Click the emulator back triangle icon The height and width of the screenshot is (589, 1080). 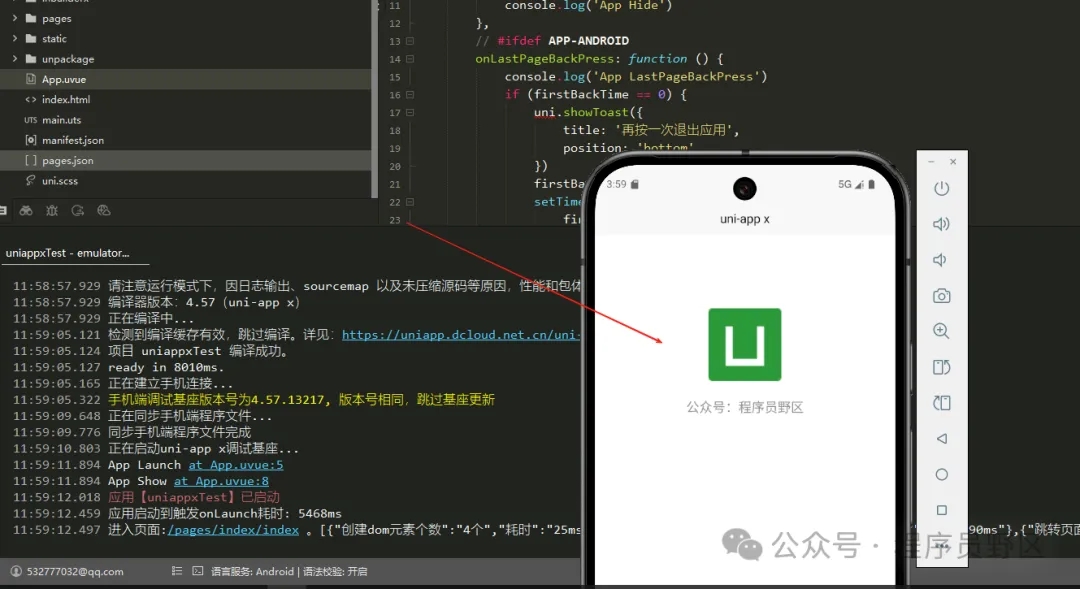(942, 439)
